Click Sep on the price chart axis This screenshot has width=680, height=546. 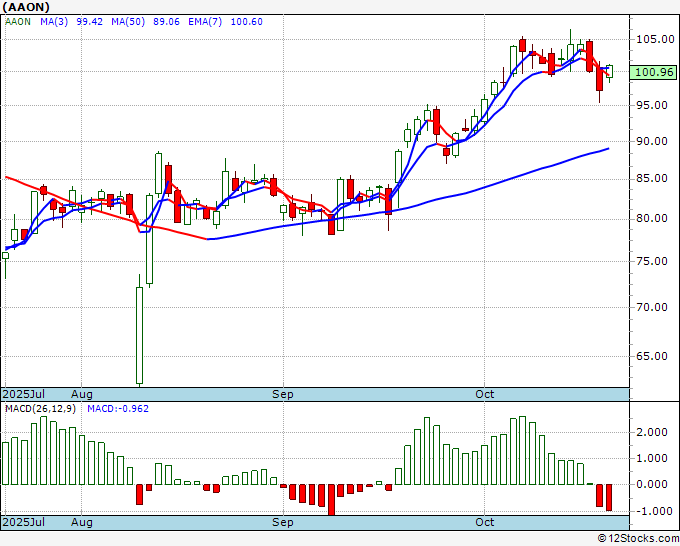(x=283, y=394)
